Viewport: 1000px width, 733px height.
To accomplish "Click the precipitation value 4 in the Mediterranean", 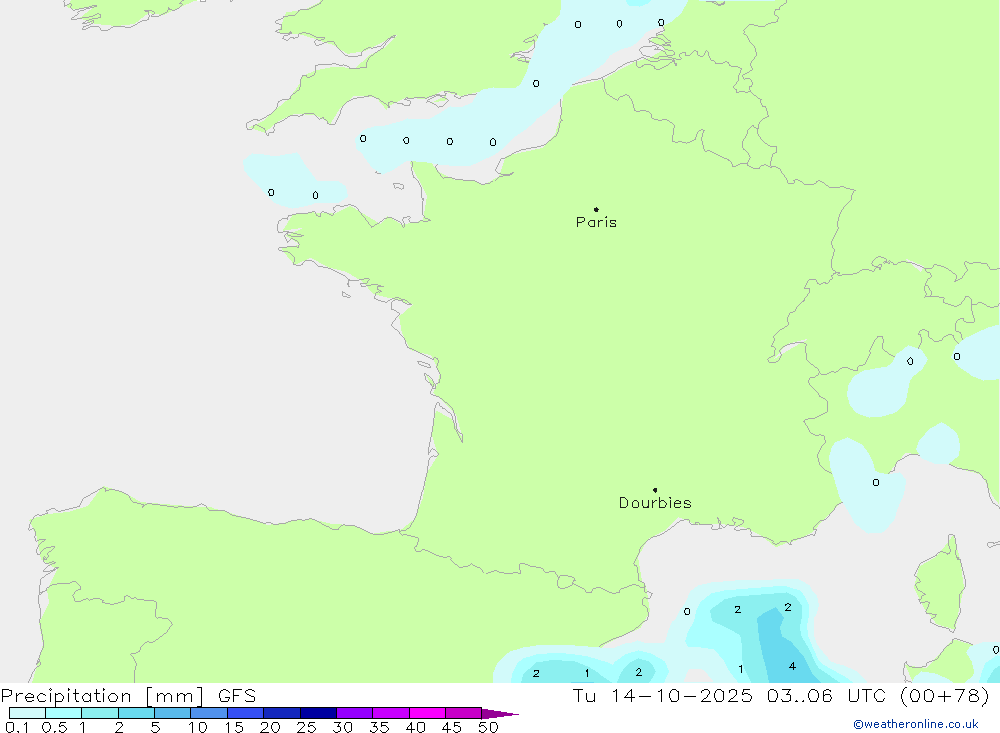I will click(792, 666).
